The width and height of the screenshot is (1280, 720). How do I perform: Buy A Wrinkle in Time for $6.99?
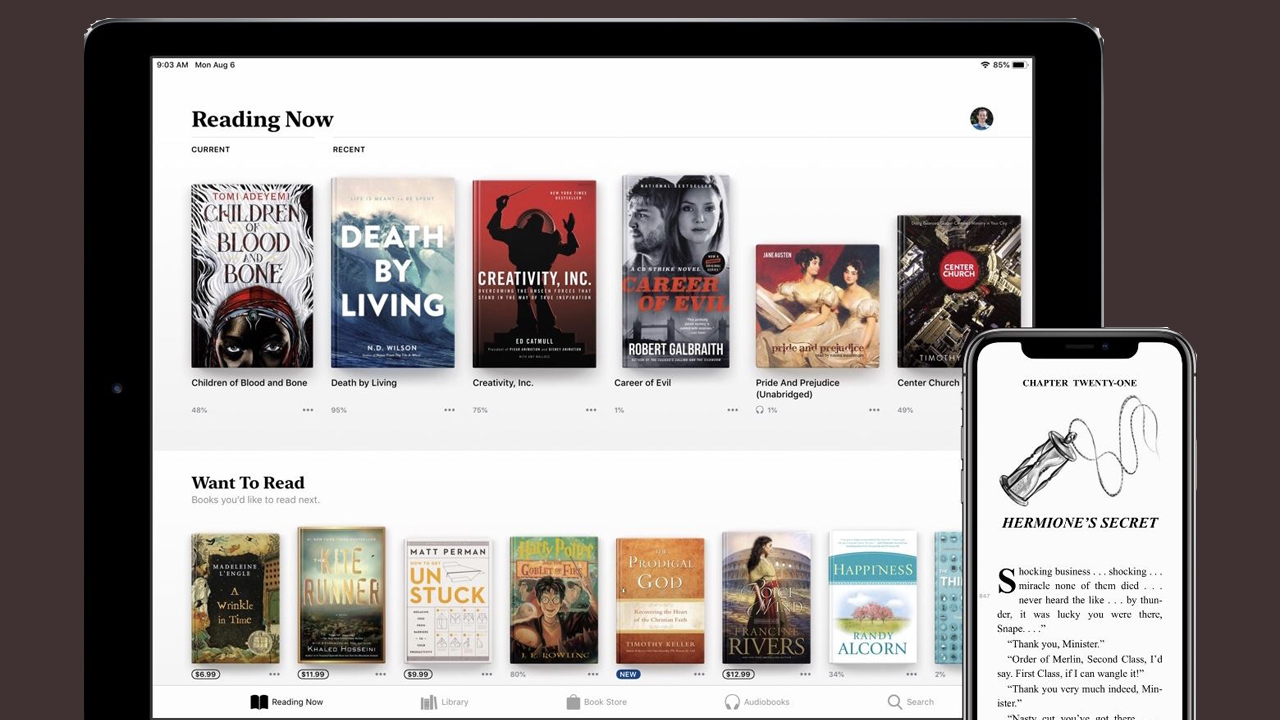[205, 674]
